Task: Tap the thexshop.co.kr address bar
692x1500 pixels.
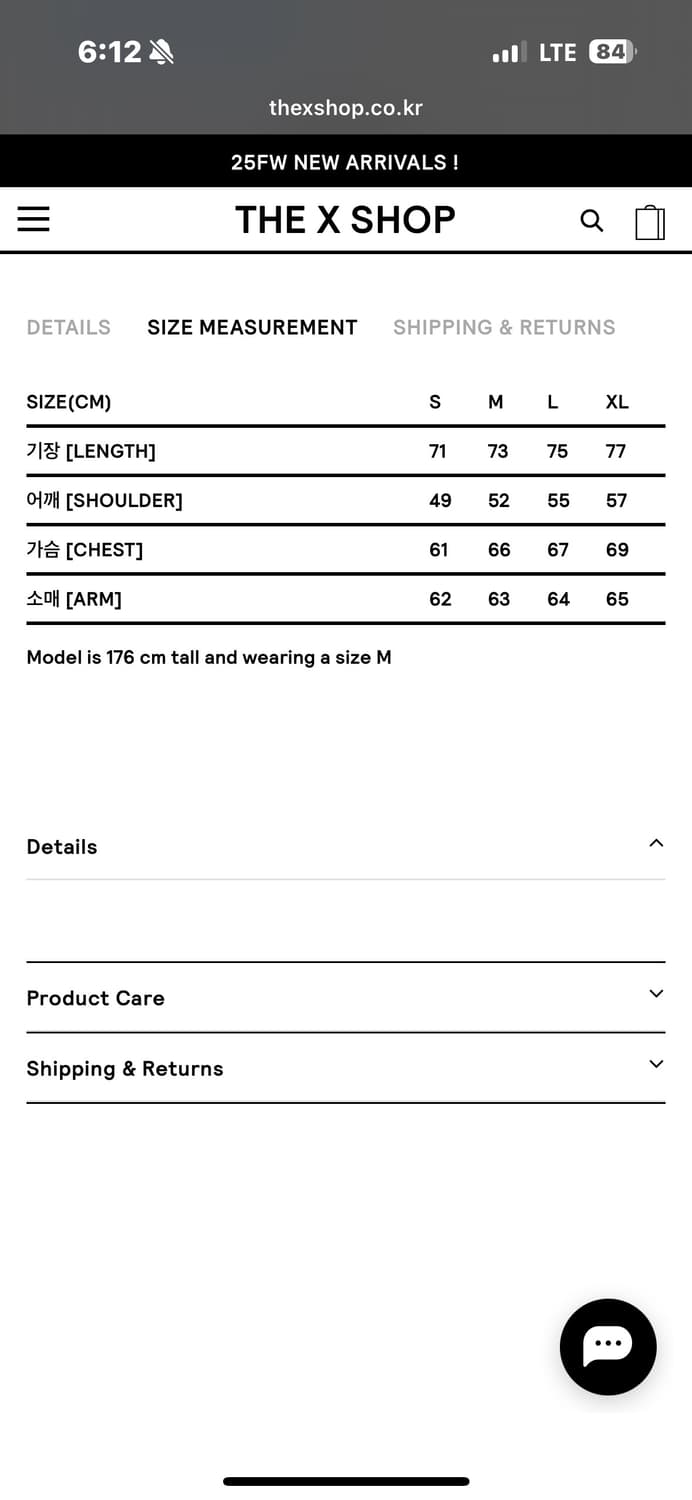Action: click(x=345, y=108)
